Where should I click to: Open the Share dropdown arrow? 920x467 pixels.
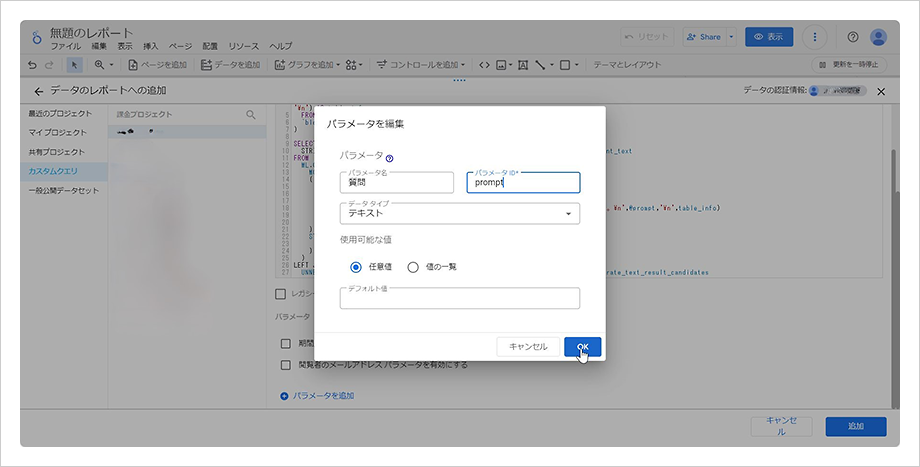tap(731, 37)
